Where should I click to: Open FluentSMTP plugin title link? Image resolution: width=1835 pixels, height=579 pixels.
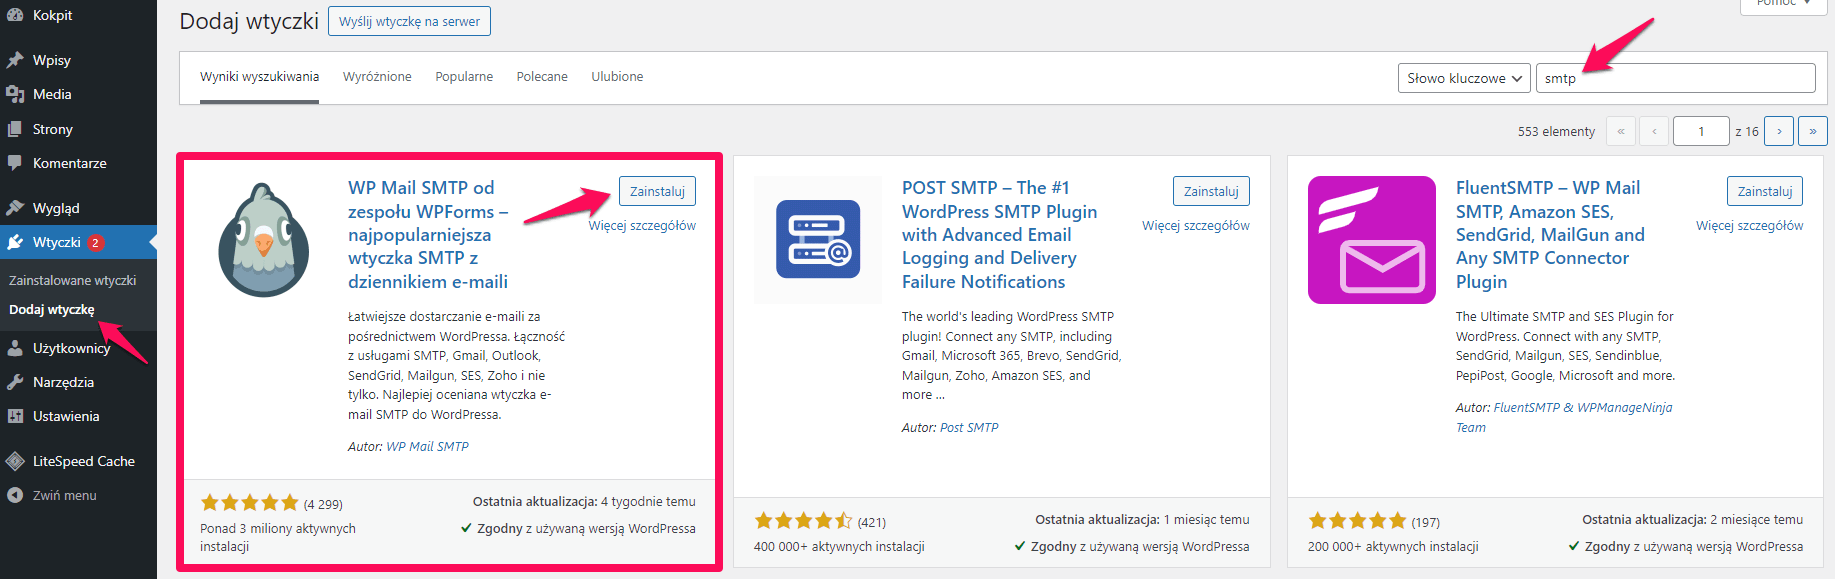click(1550, 234)
